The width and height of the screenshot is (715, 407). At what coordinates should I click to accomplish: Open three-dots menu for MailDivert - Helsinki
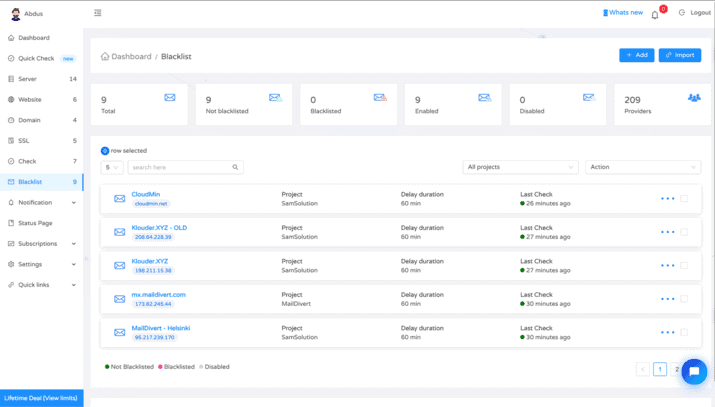667,333
